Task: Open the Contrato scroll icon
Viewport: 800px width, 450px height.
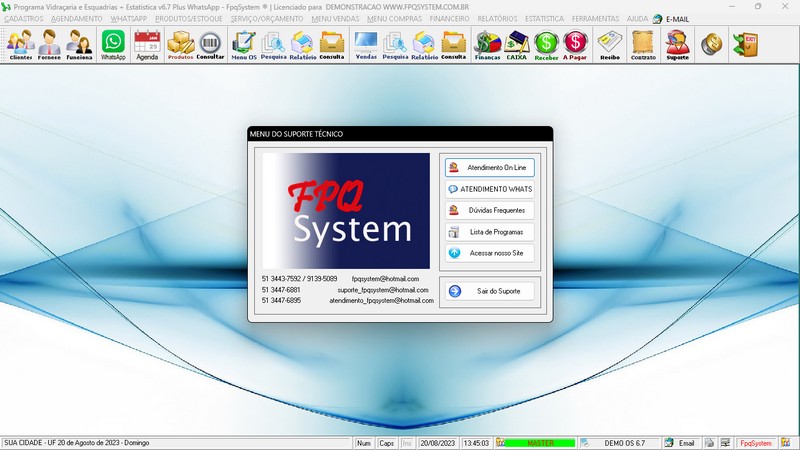Action: (x=643, y=45)
